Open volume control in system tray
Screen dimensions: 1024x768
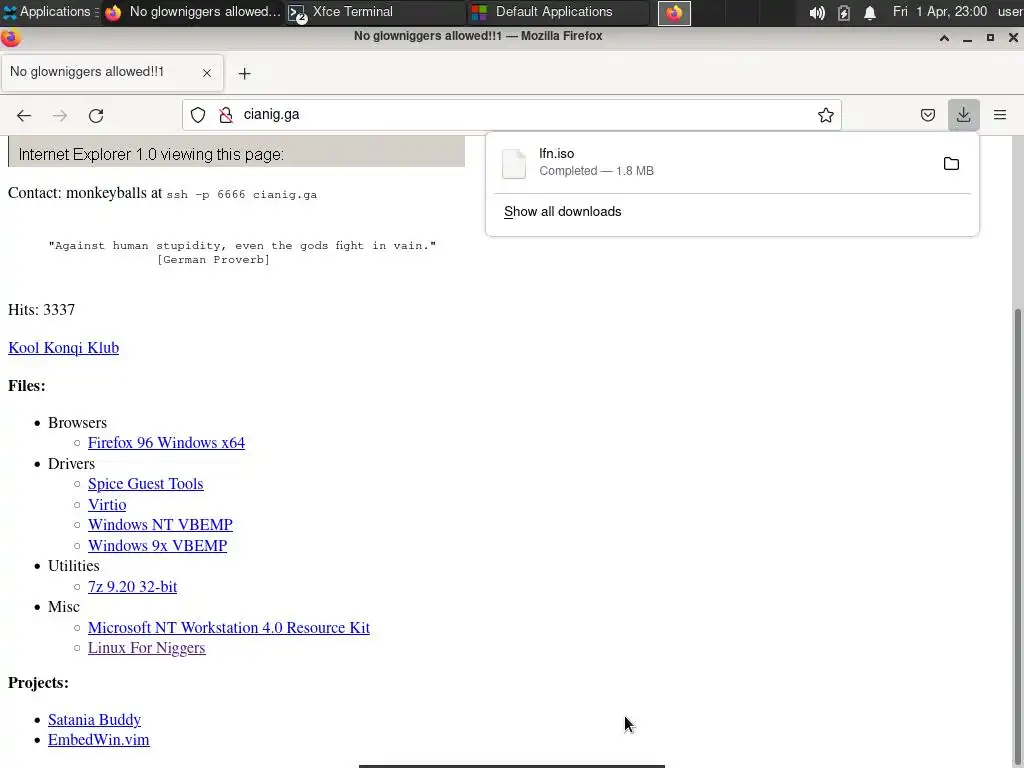click(816, 12)
